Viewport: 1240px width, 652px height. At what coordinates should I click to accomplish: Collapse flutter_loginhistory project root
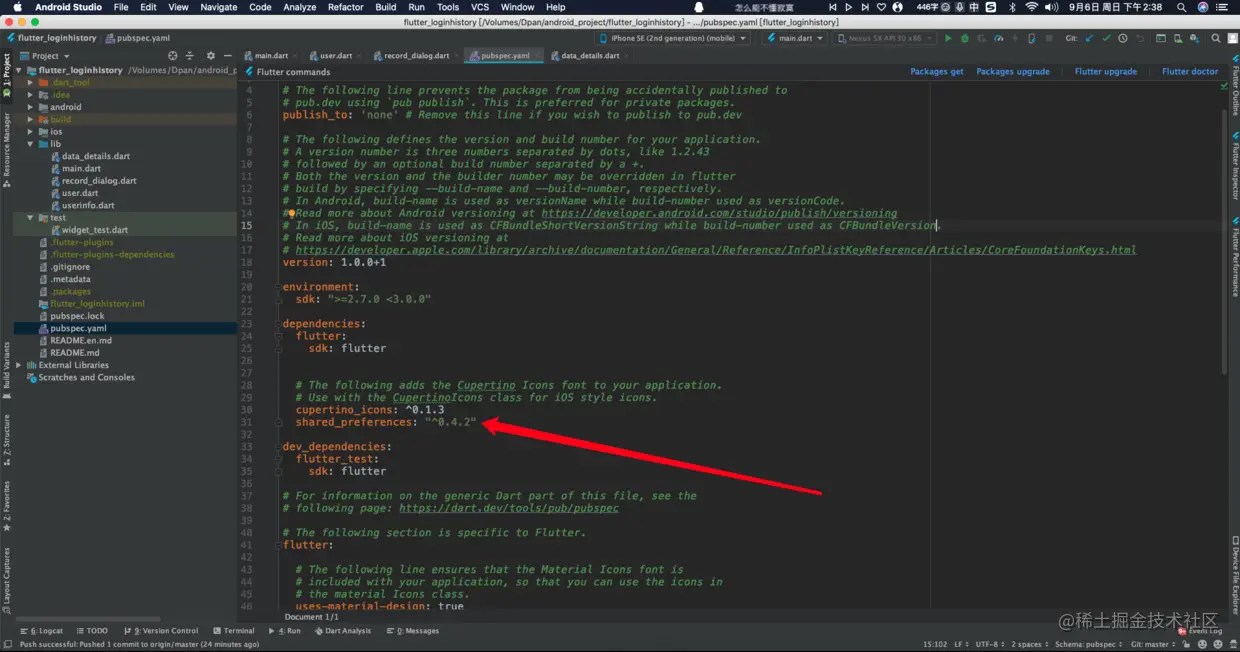[x=19, y=71]
